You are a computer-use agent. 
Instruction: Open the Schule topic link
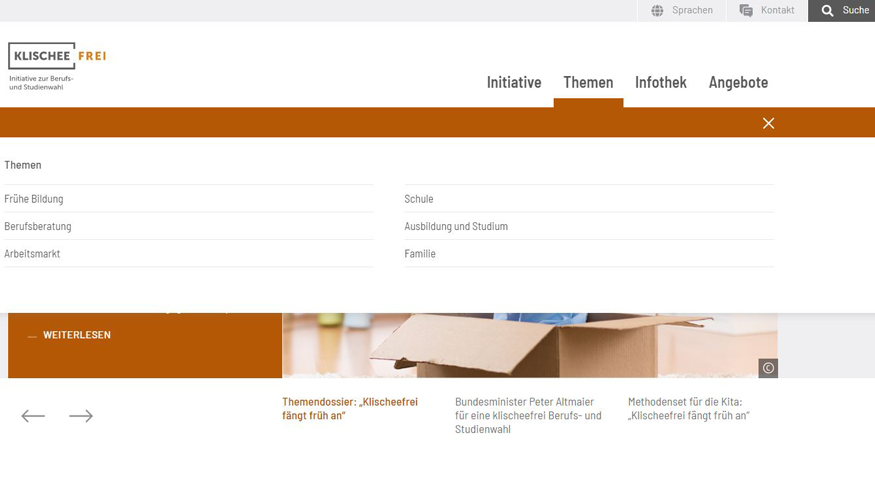pyautogui.click(x=419, y=199)
